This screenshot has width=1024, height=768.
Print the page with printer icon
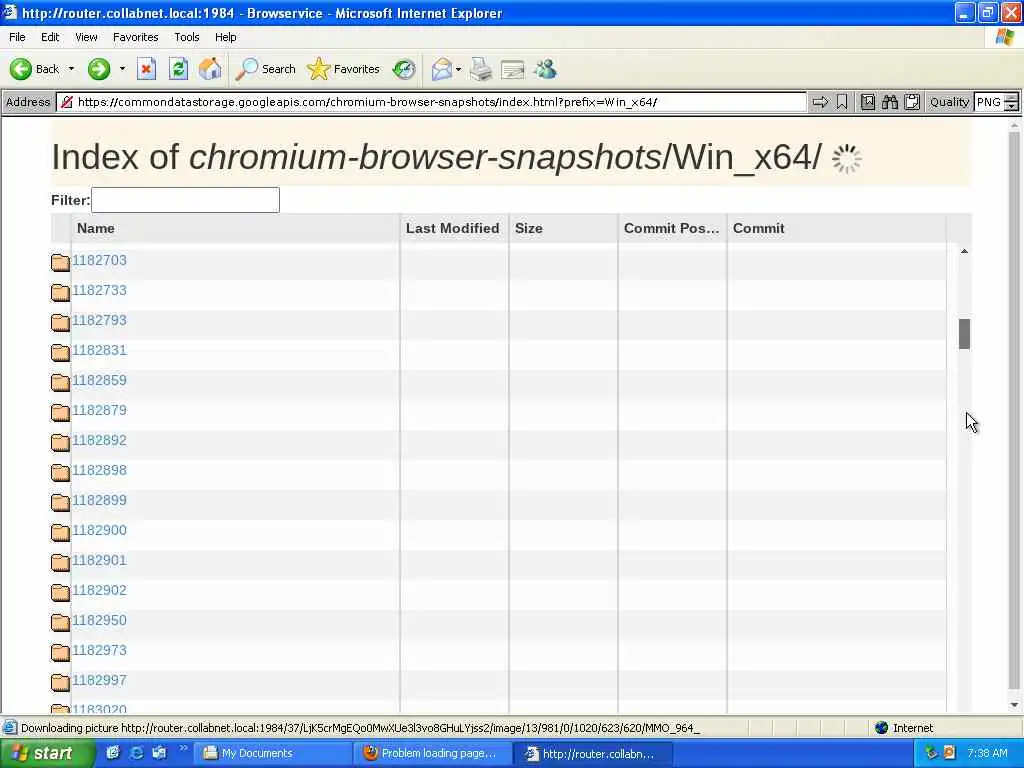(x=481, y=69)
